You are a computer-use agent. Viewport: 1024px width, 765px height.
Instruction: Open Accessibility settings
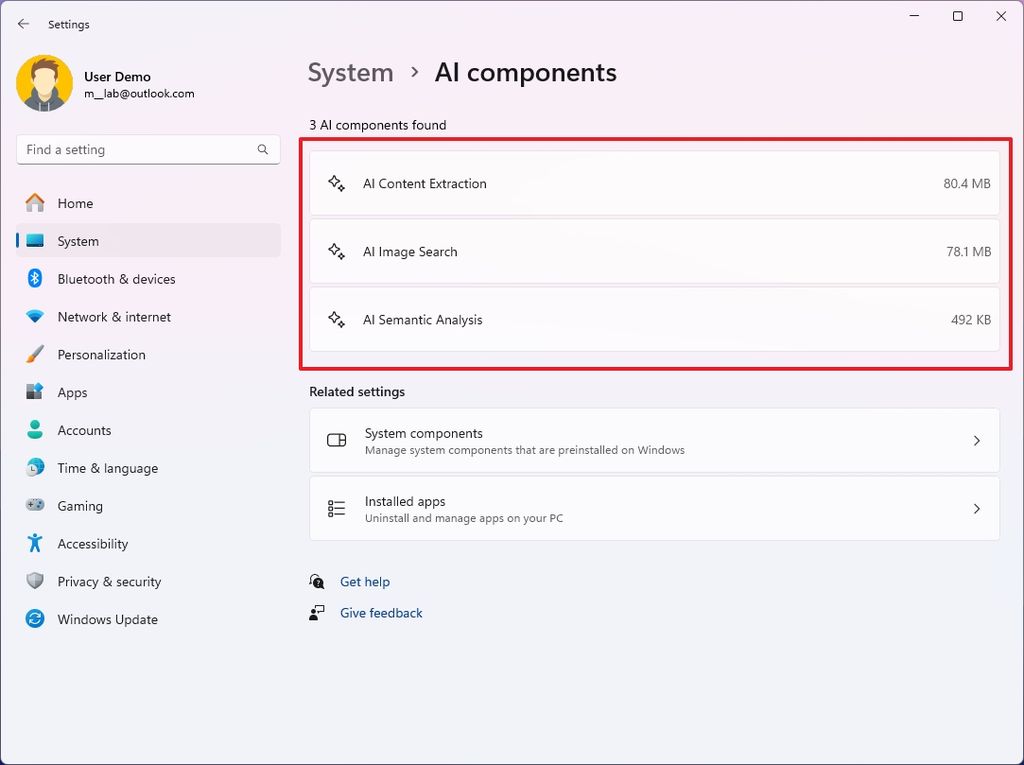(102, 543)
